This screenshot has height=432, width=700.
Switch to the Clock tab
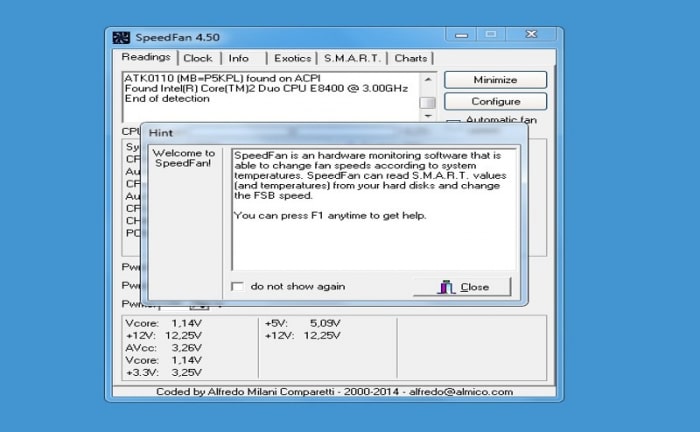coord(198,58)
